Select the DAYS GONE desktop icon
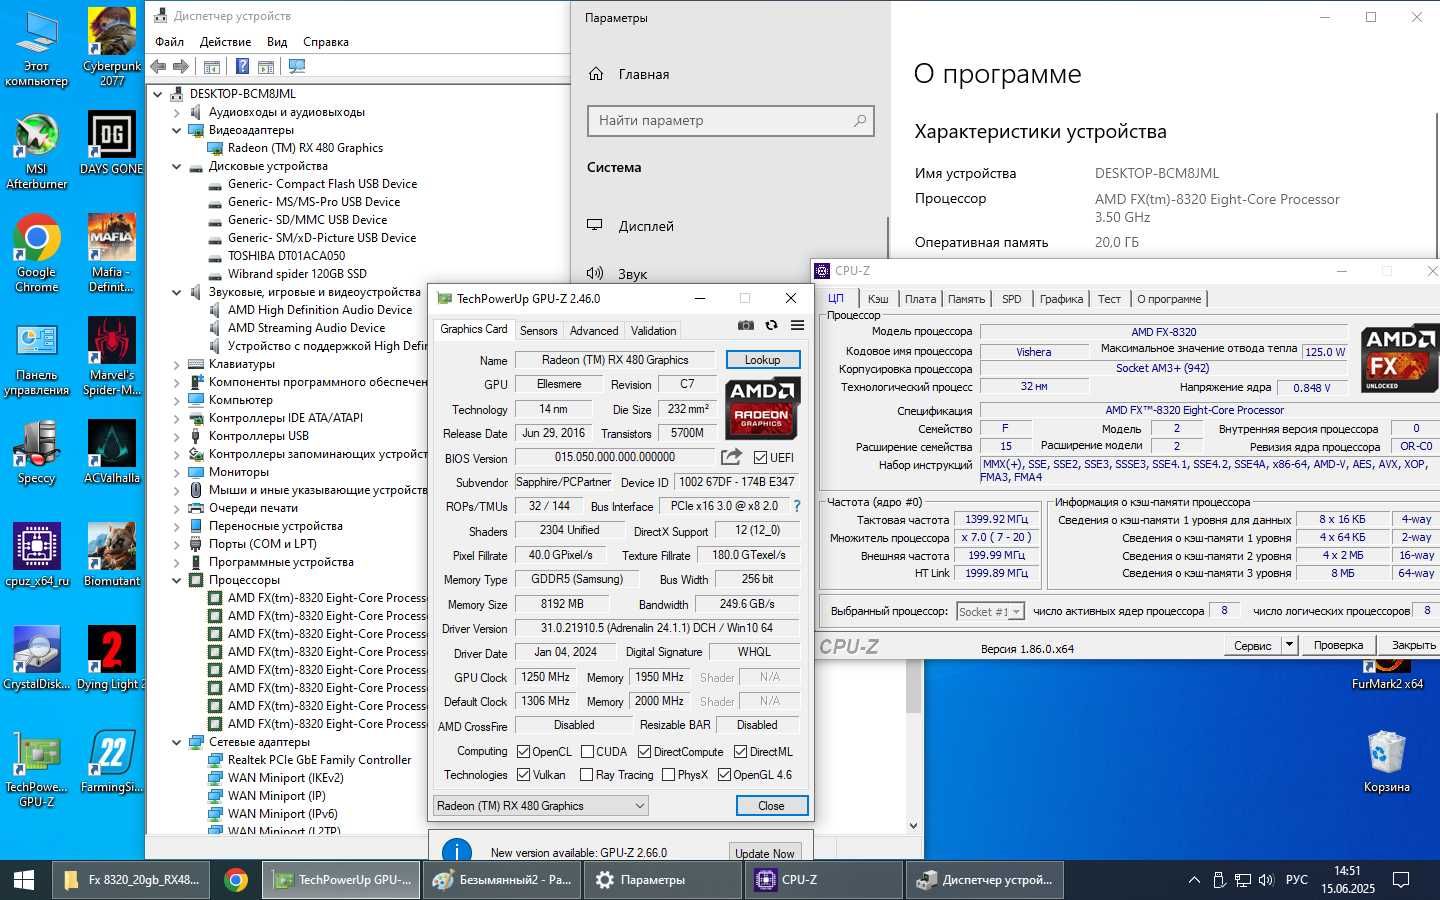Screen dimensions: 1440x900 point(112,143)
